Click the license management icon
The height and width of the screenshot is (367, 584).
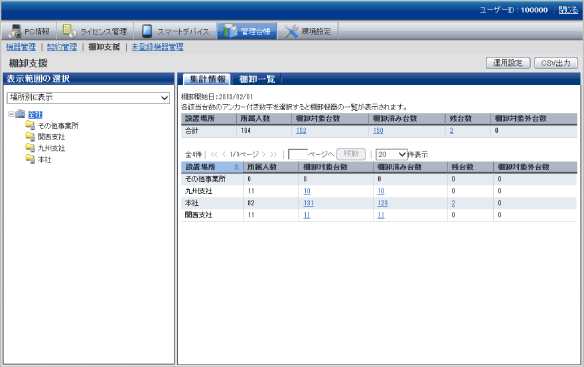pyautogui.click(x=69, y=31)
